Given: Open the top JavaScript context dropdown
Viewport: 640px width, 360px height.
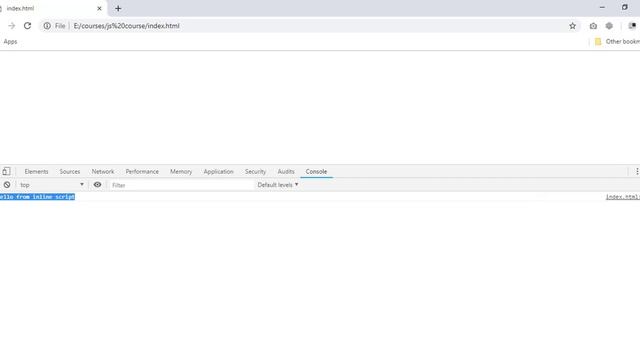Looking at the screenshot, I should point(52,185).
